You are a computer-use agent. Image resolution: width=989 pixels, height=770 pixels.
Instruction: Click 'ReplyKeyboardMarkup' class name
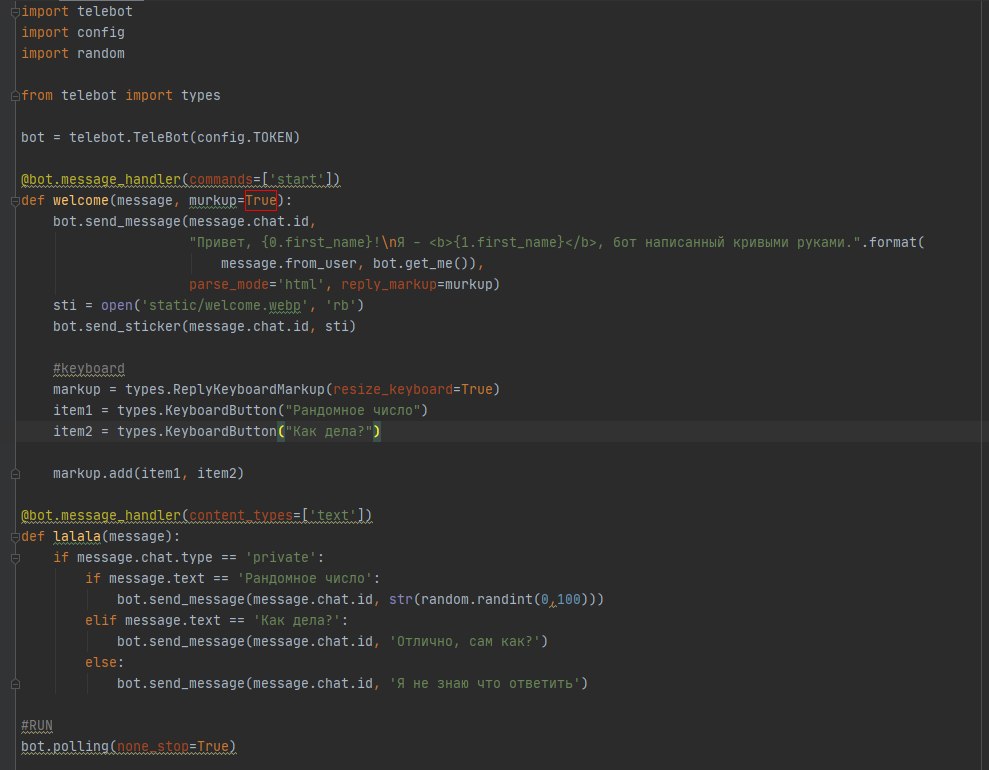(249, 389)
